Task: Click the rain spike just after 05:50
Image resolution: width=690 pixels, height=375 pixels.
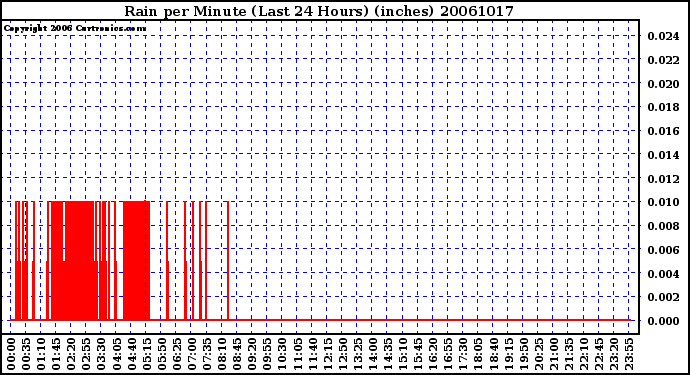Action: point(167,261)
